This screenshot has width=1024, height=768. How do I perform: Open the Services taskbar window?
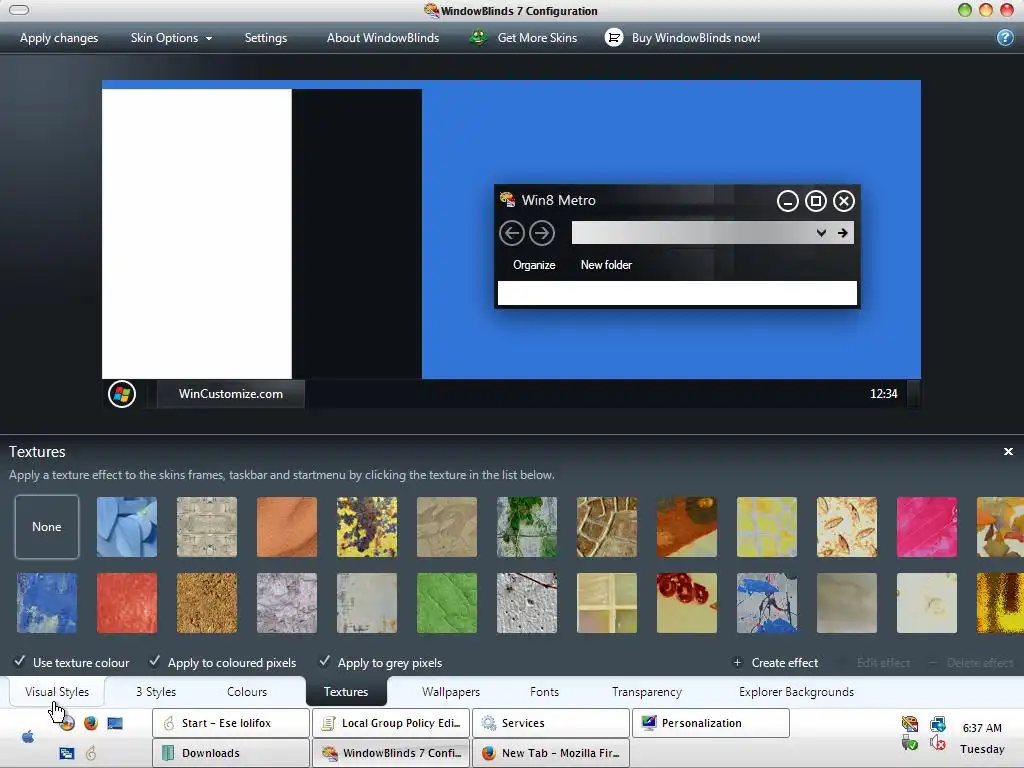[x=551, y=723]
